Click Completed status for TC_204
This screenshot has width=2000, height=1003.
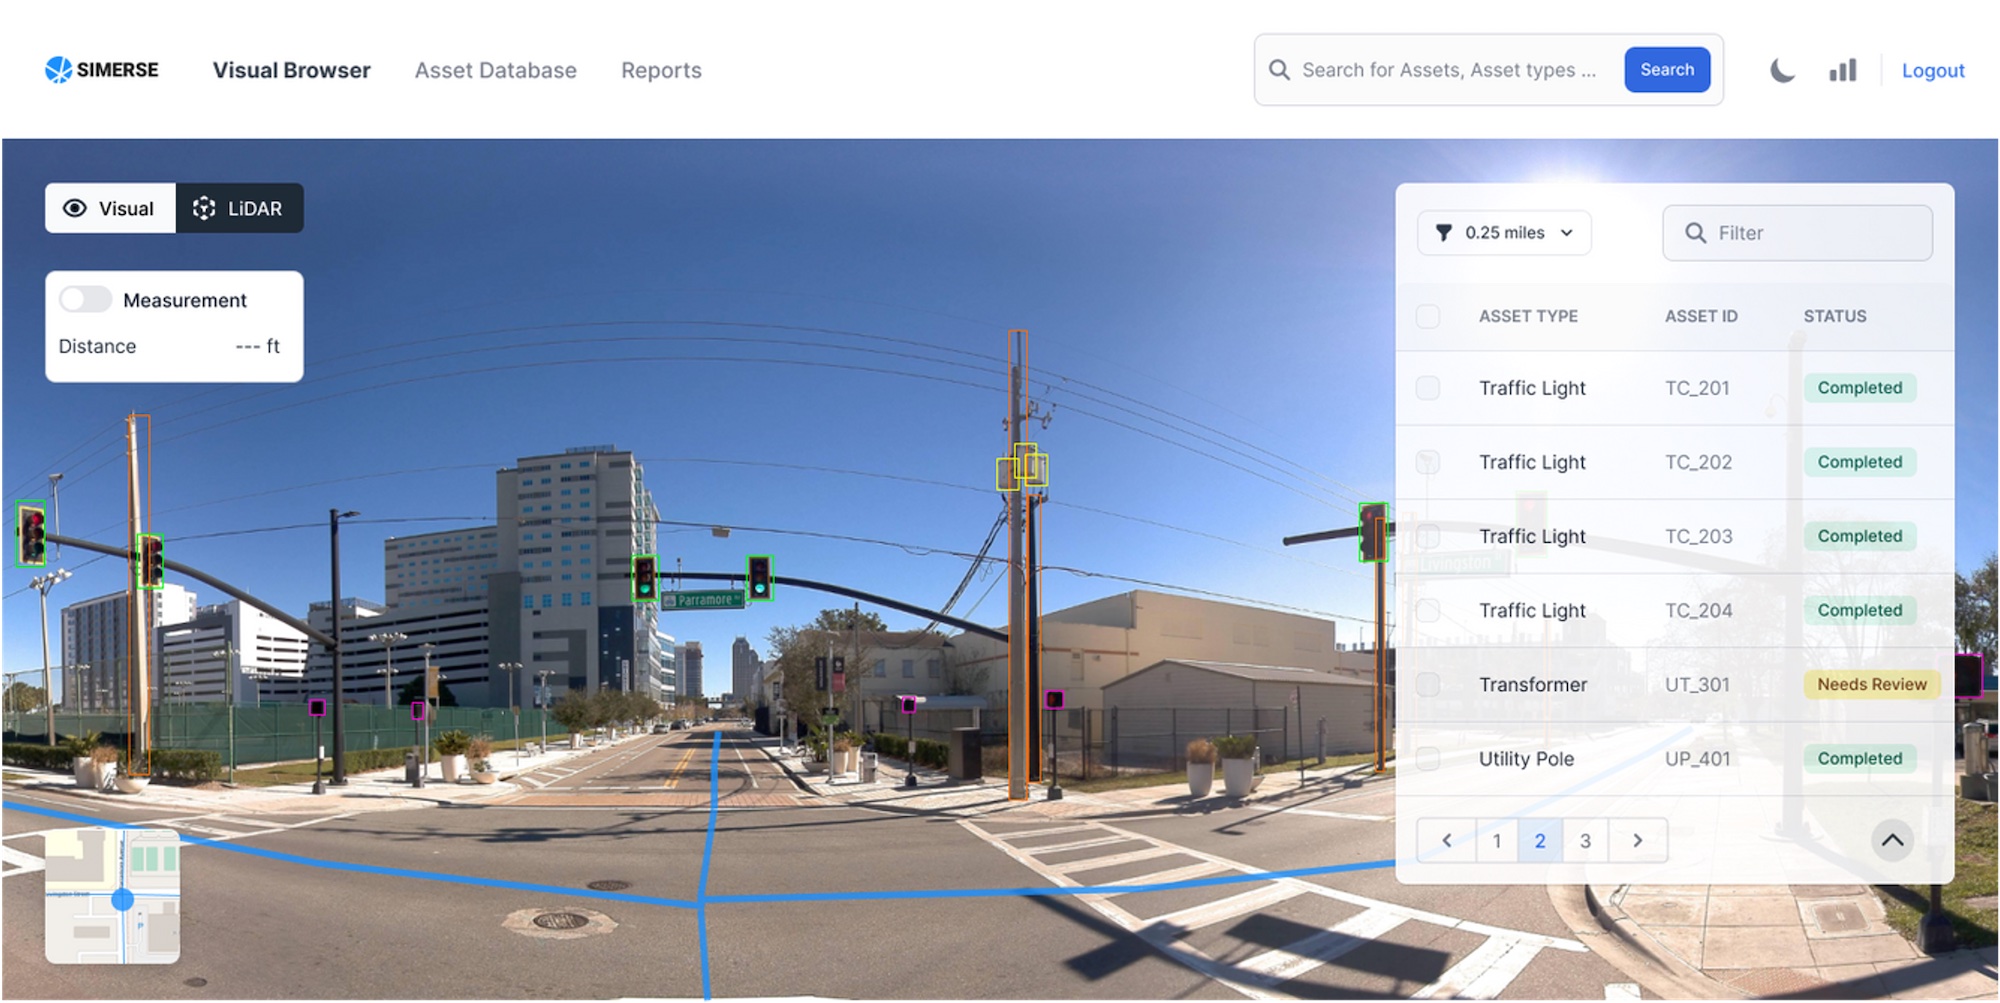coord(1859,610)
